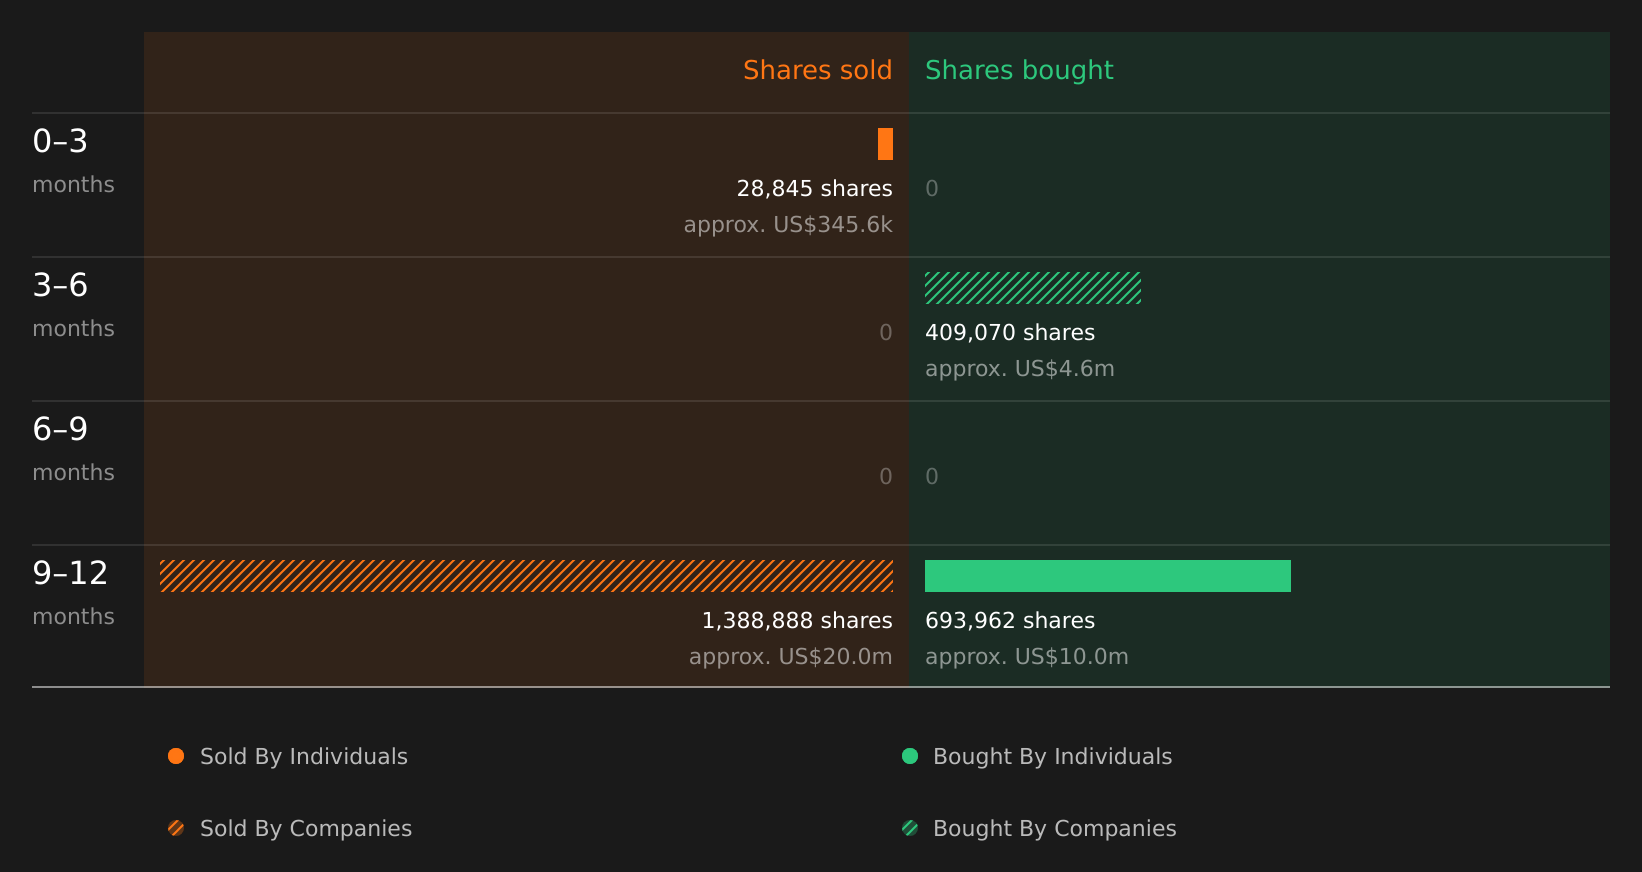
Task: Select the Sold By Companies legend label
Action: click(306, 829)
